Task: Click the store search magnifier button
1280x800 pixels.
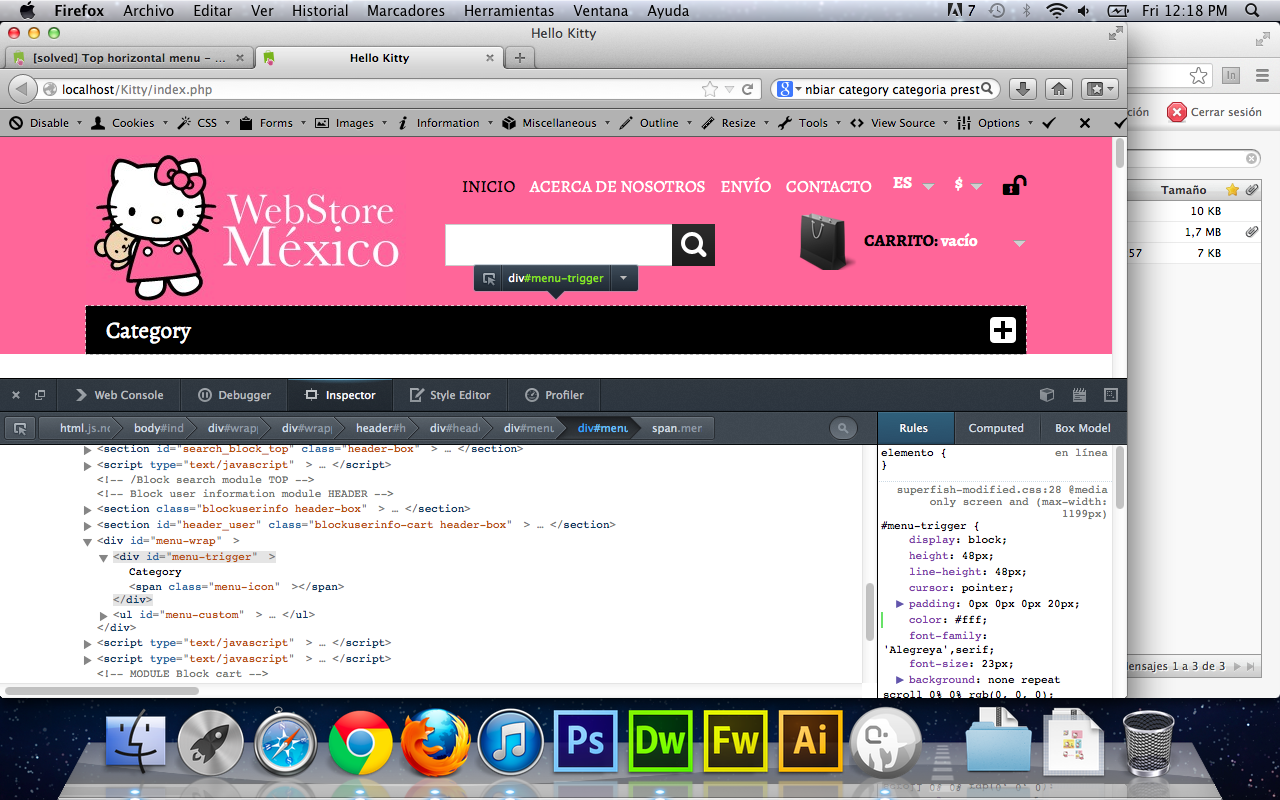Action: point(693,245)
